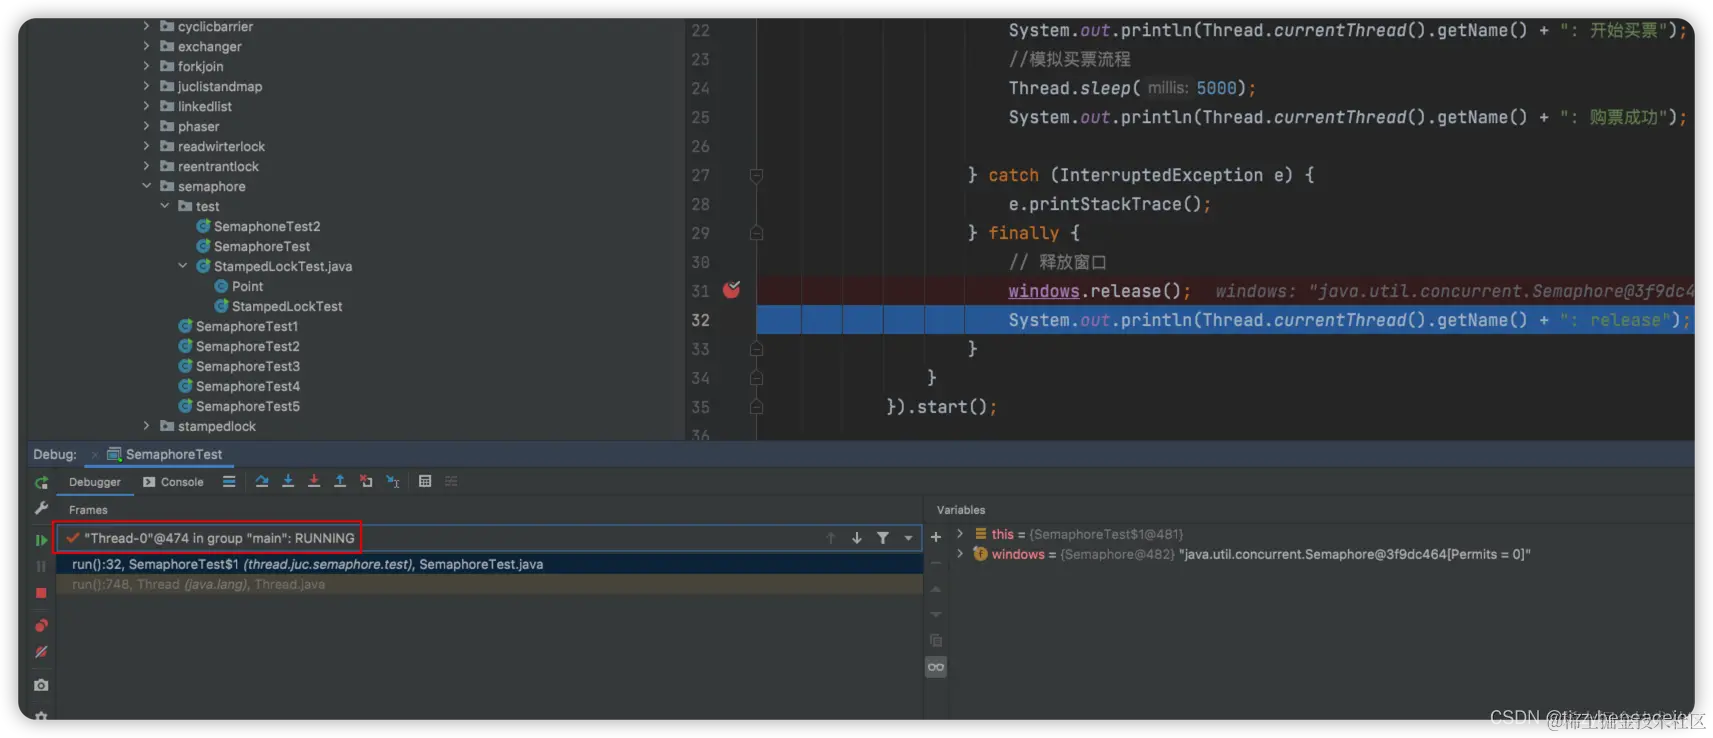Image resolution: width=1713 pixels, height=738 pixels.
Task: Click fold marker at line 29
Action: [756, 233]
